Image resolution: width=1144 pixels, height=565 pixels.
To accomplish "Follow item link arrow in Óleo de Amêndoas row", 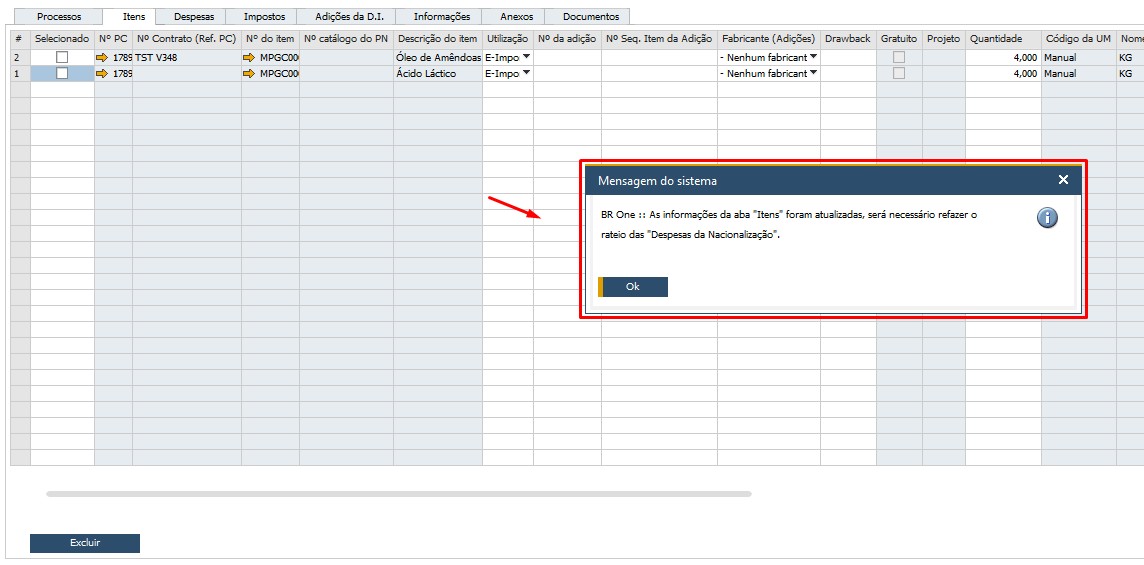I will tap(250, 57).
